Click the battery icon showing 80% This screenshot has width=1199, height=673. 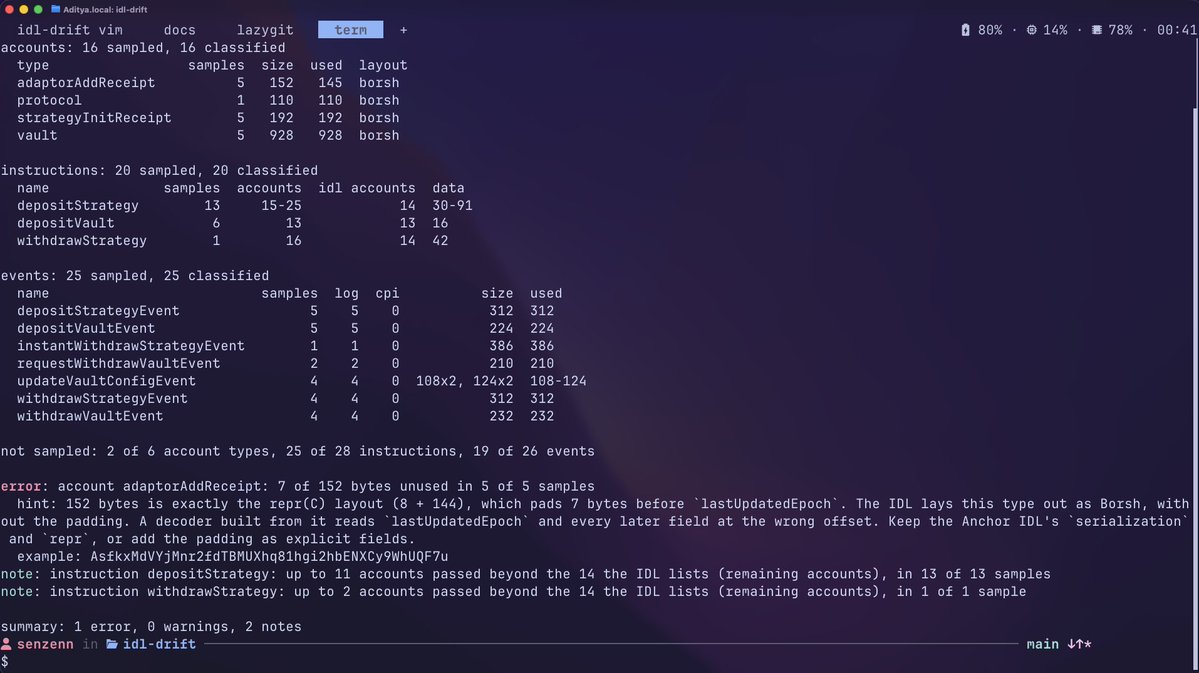coord(965,30)
